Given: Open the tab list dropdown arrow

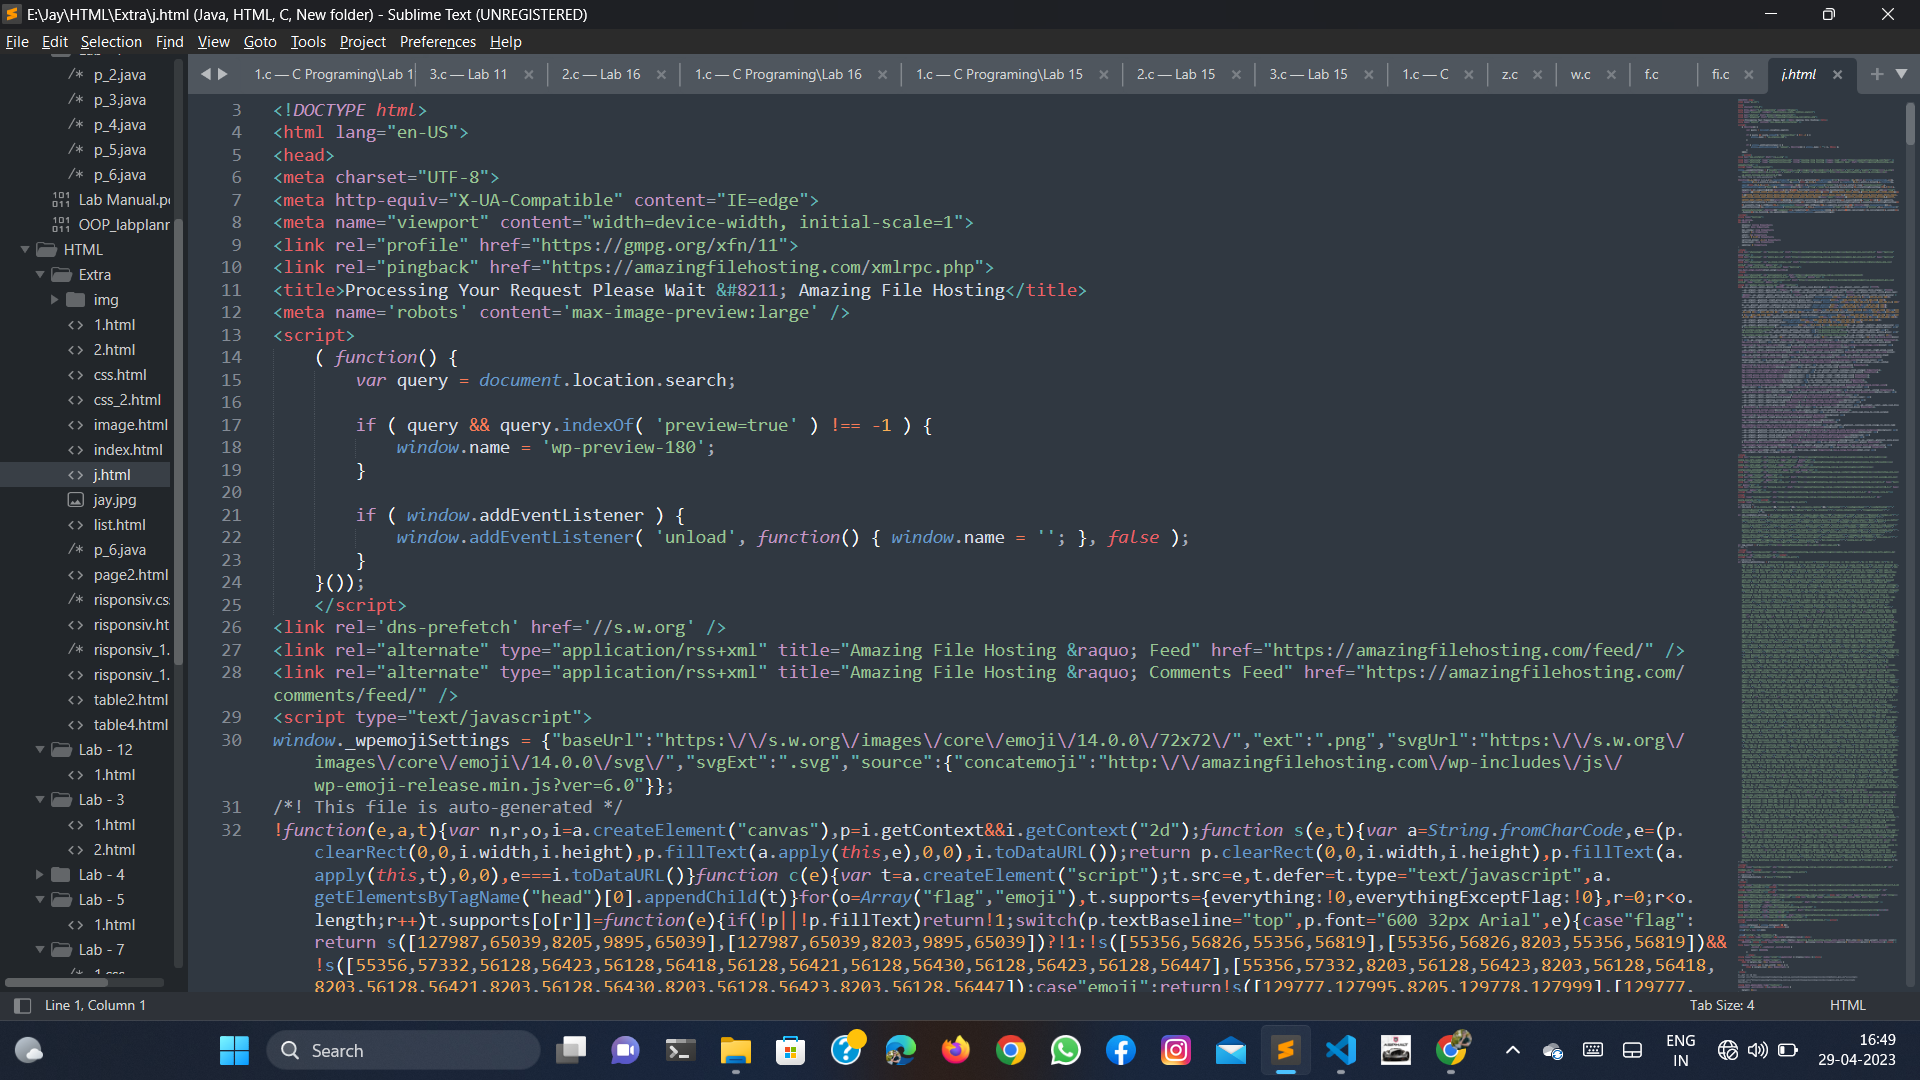Looking at the screenshot, I should 1901,74.
